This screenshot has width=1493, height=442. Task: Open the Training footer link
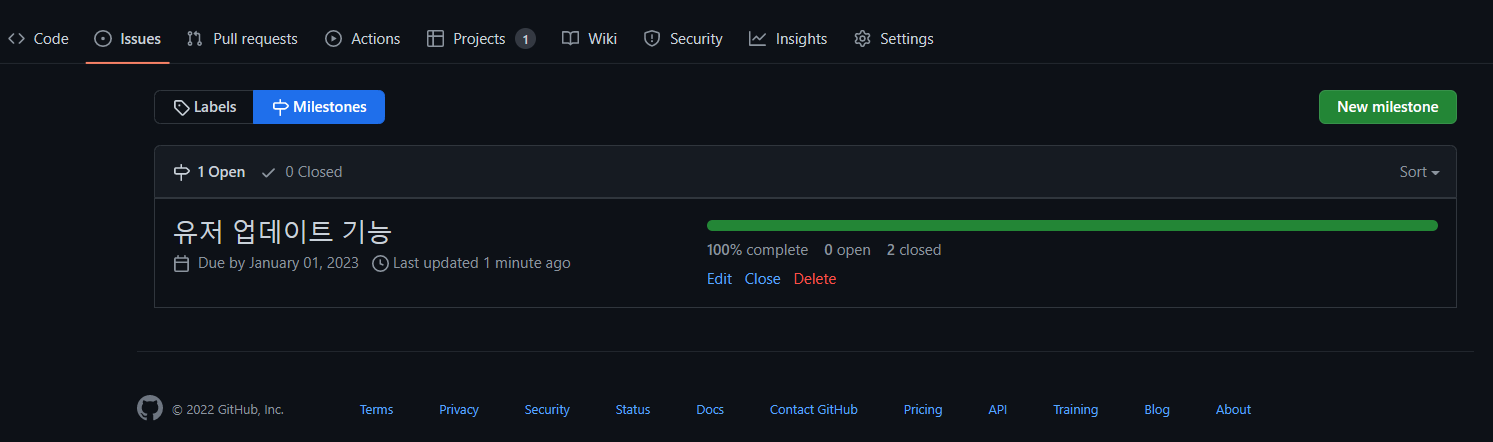1076,410
